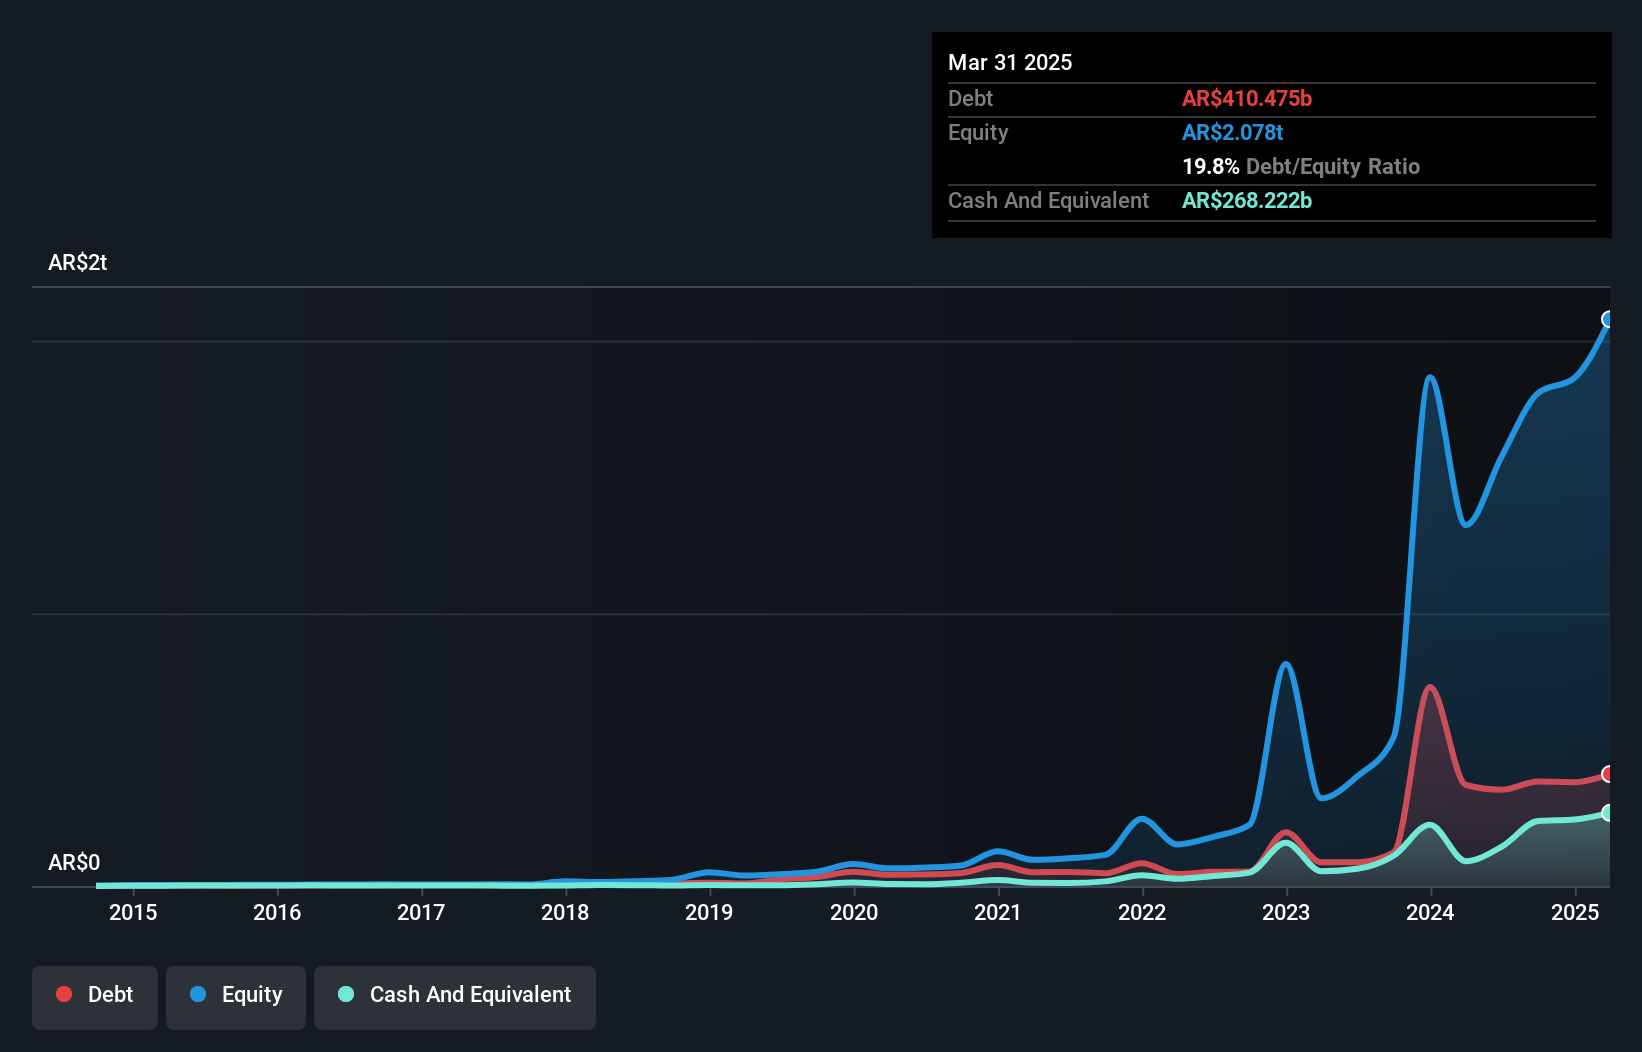Screen dimensions: 1642x1052
Task: Click the Equity line peak near 2023
Action: click(x=1286, y=664)
